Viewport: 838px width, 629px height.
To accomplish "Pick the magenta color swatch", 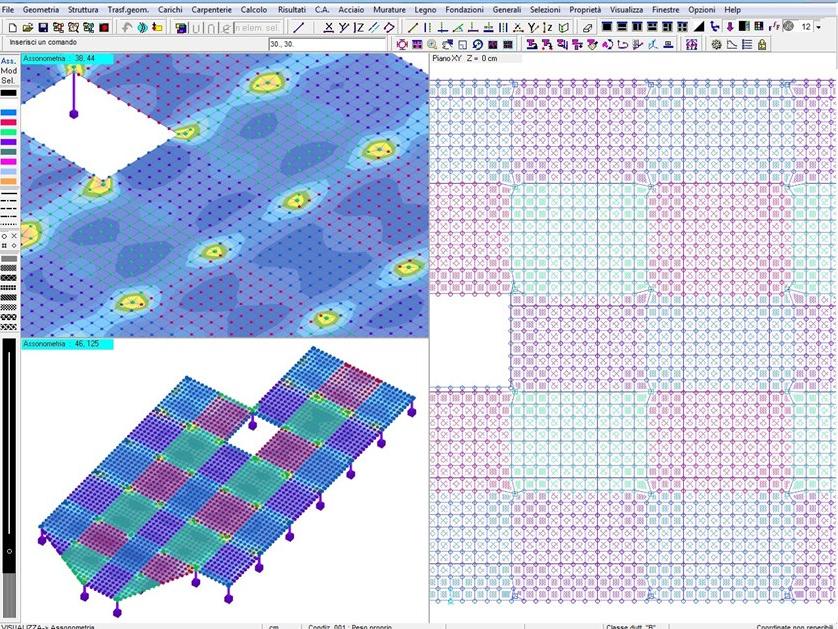I will (9, 161).
